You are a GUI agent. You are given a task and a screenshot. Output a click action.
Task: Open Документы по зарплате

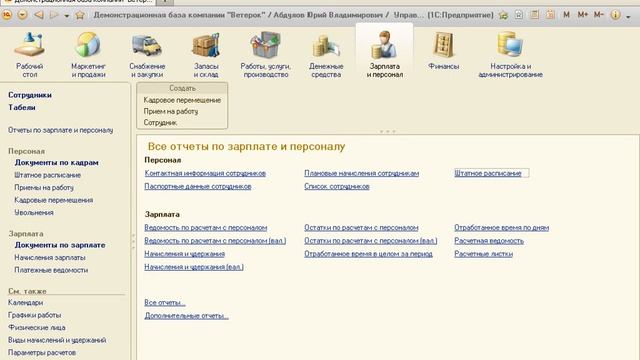coord(60,245)
